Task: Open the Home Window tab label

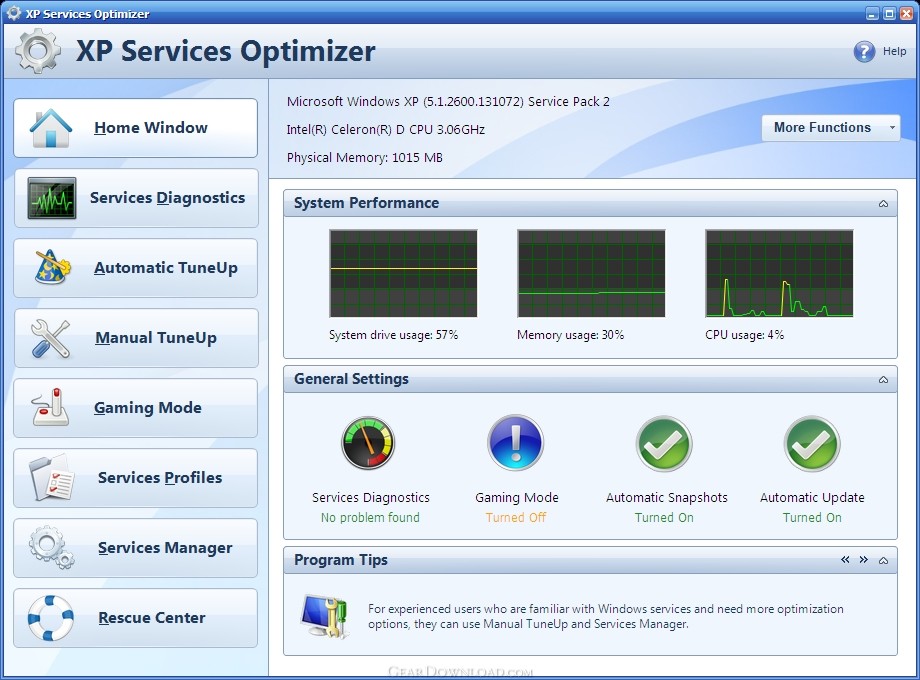Action: pos(151,128)
